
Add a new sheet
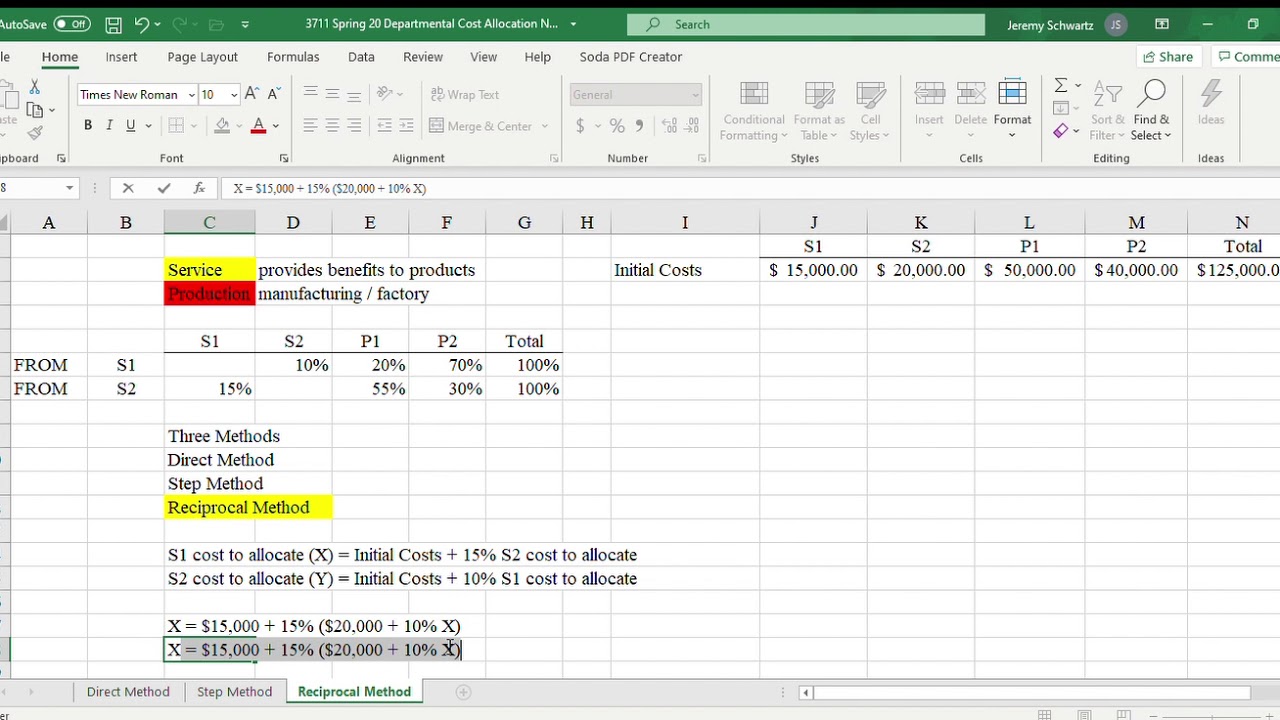coord(463,692)
